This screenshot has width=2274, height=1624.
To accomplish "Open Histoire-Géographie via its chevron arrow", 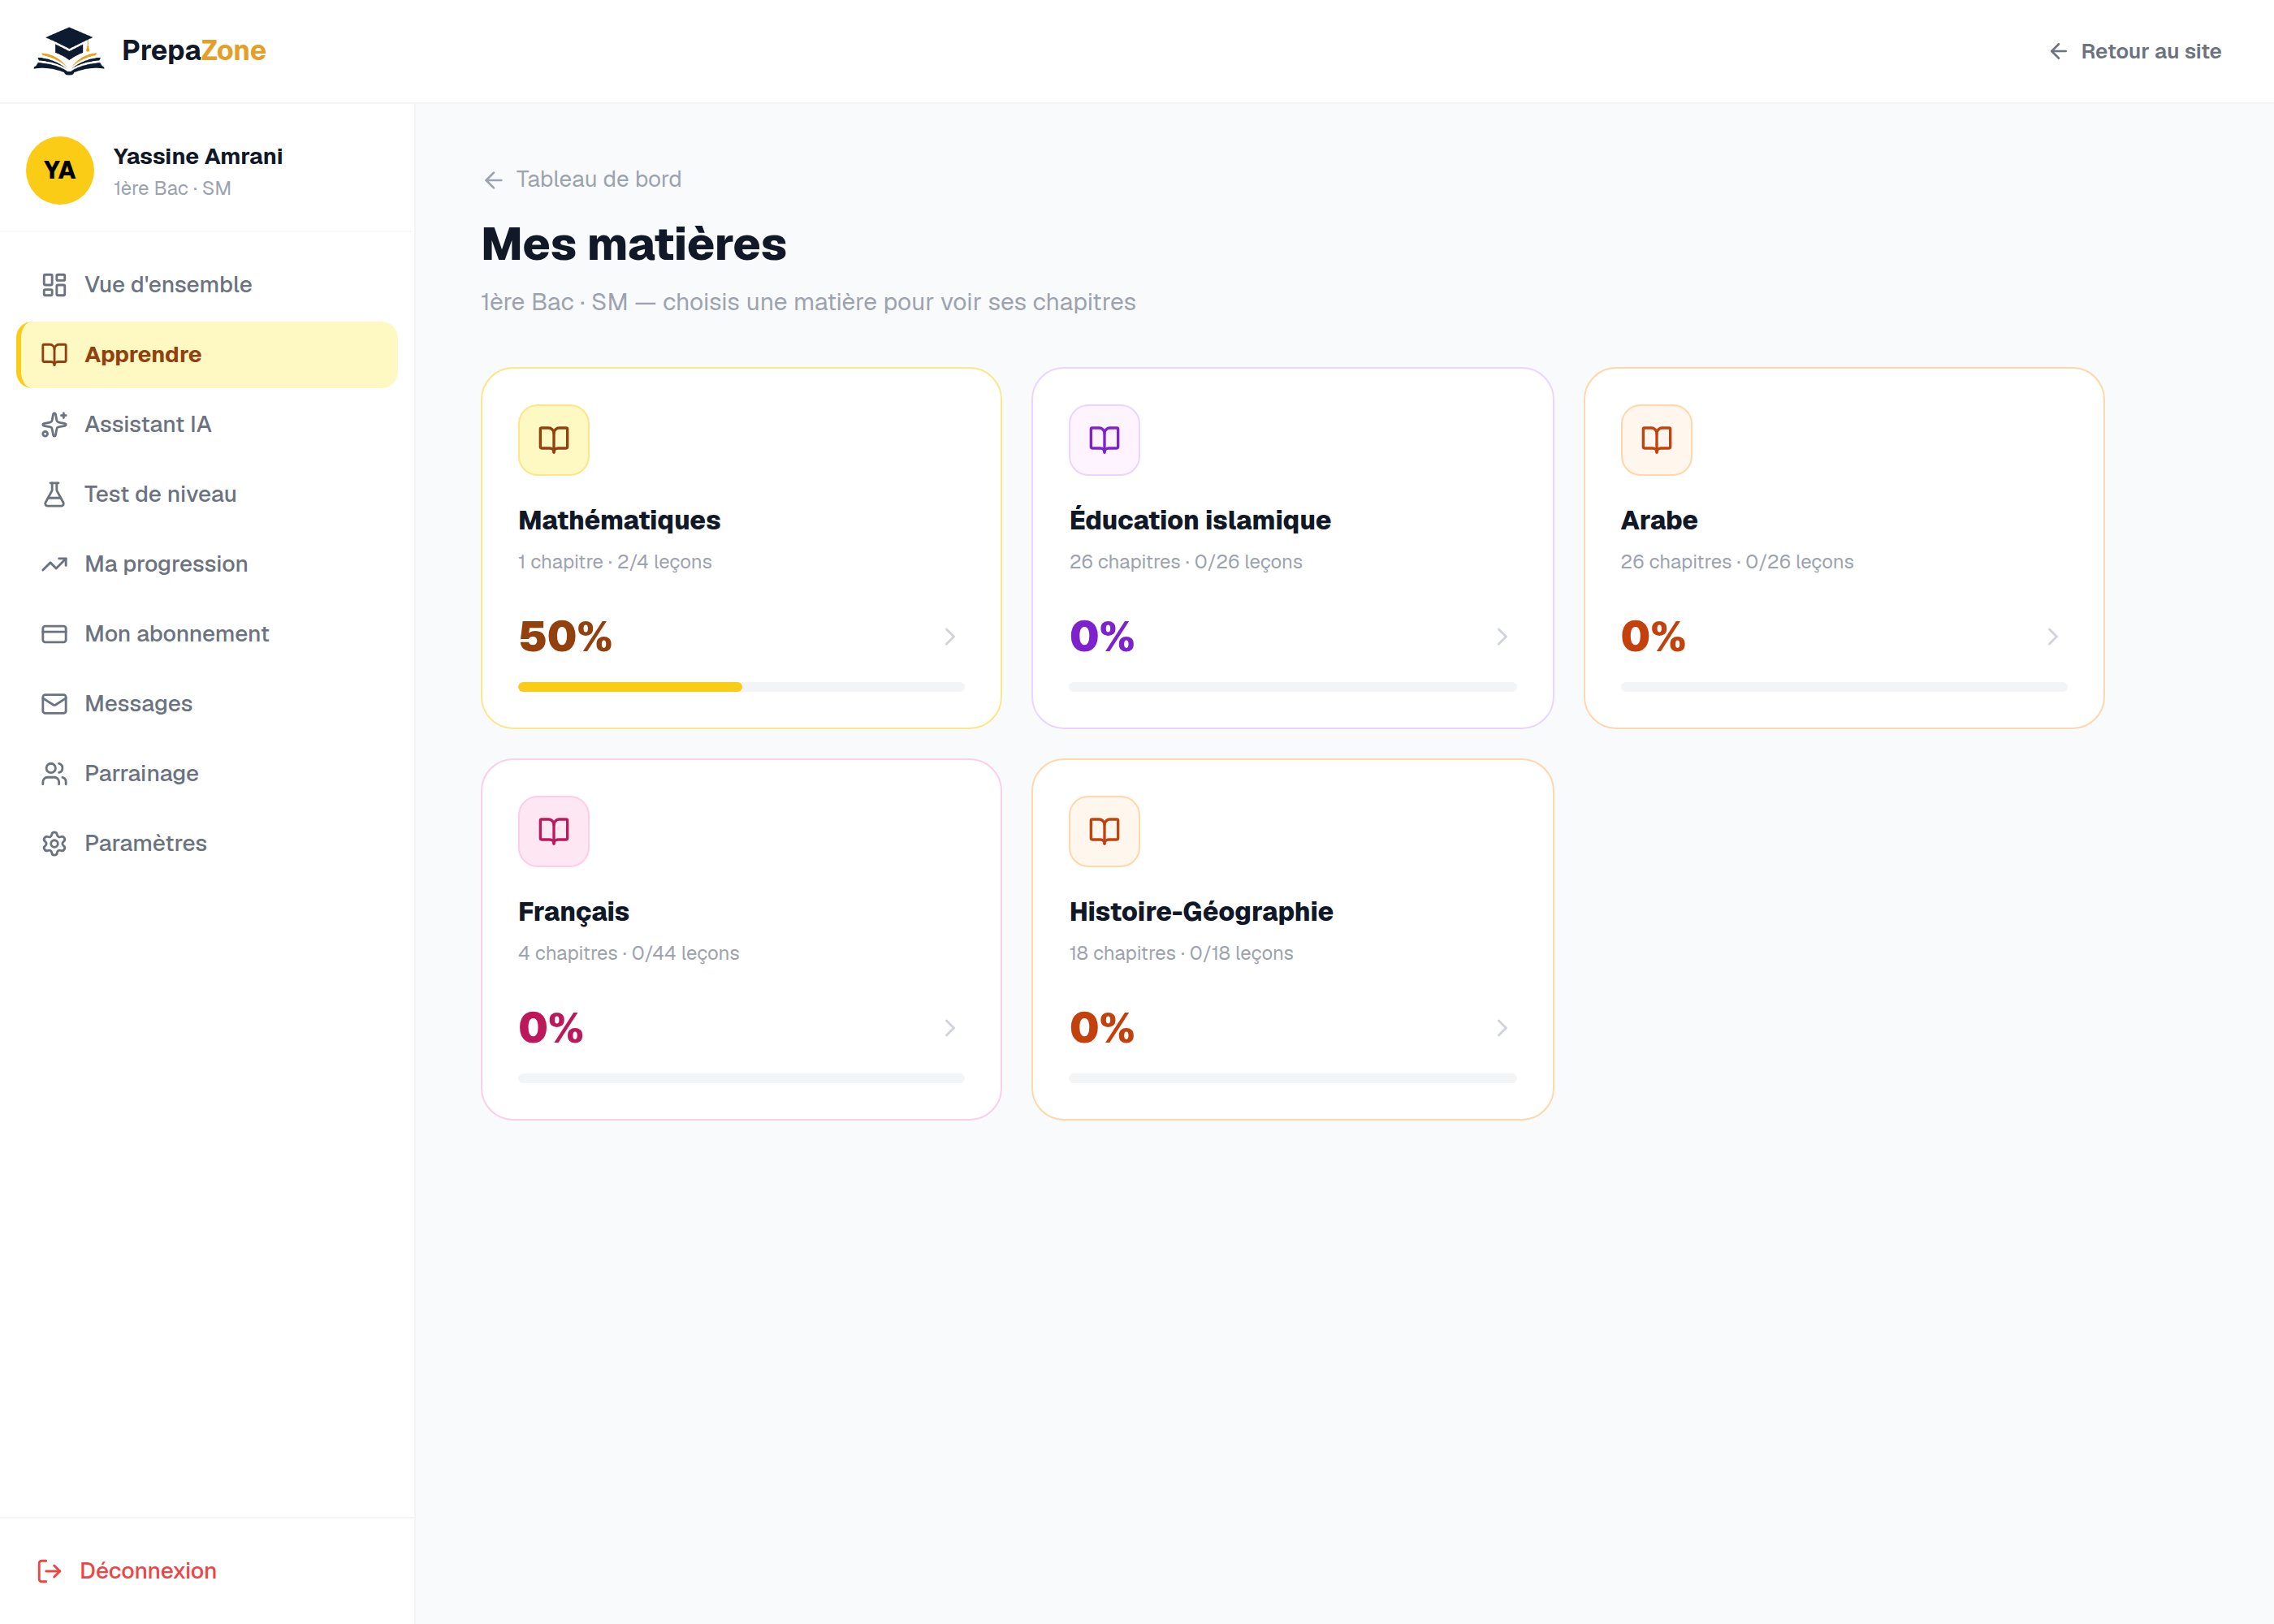I will coord(1502,1028).
